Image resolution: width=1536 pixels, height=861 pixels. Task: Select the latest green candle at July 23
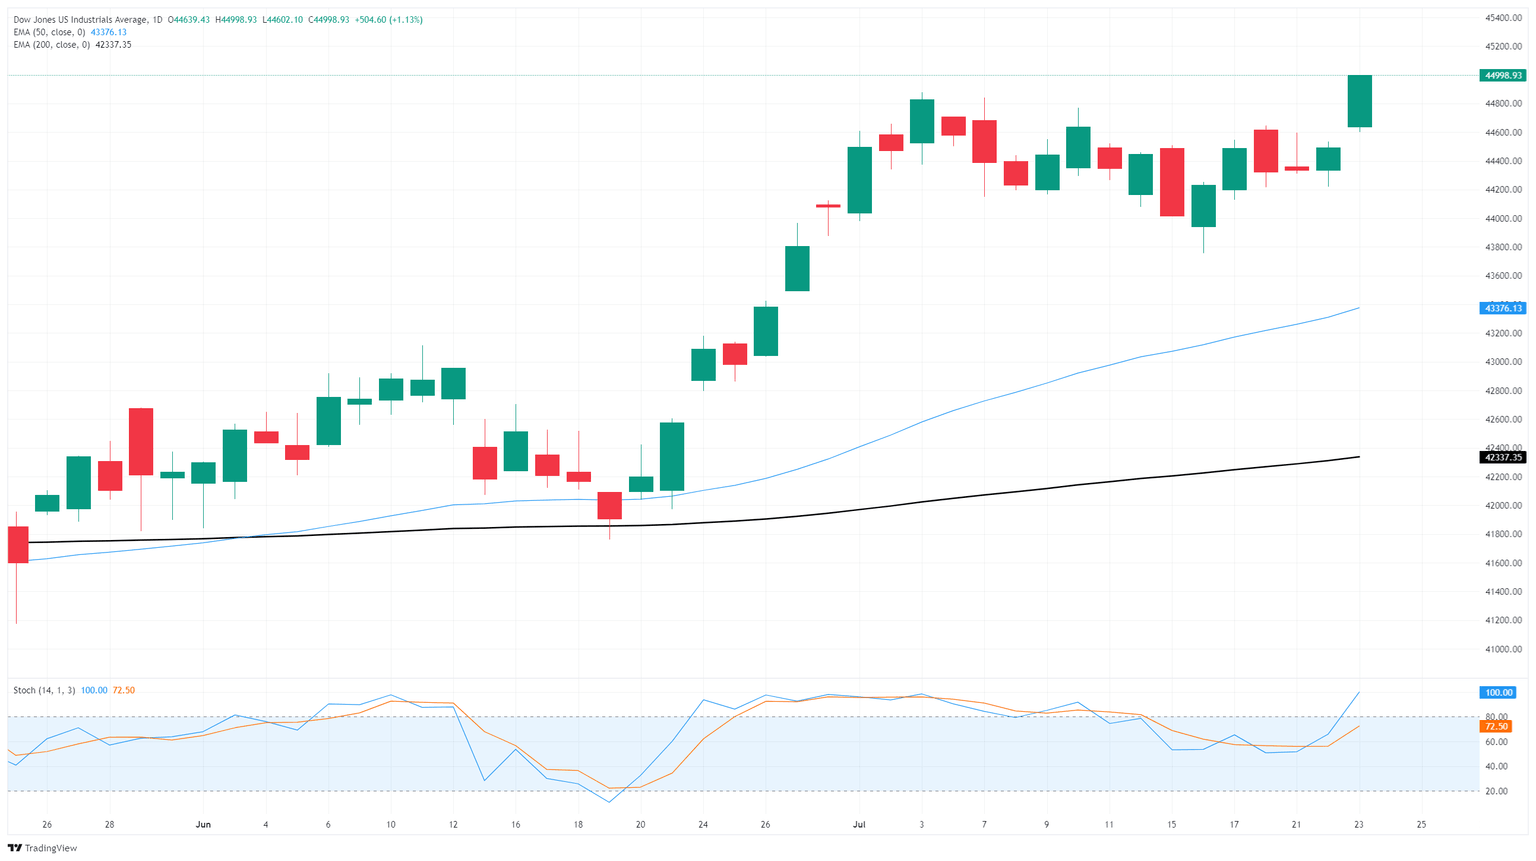1359,101
